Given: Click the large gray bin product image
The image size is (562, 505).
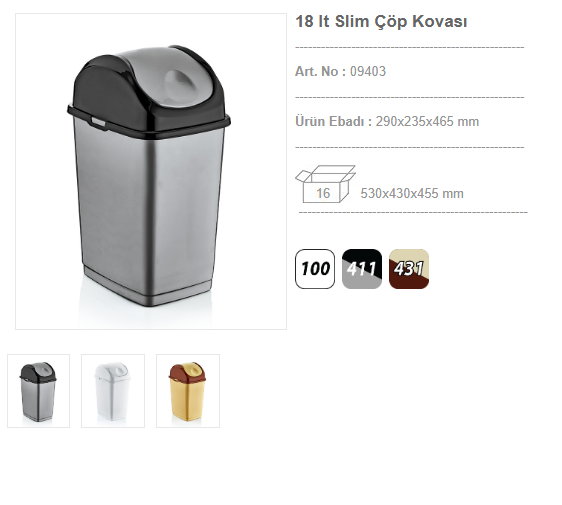Looking at the screenshot, I should point(151,171).
